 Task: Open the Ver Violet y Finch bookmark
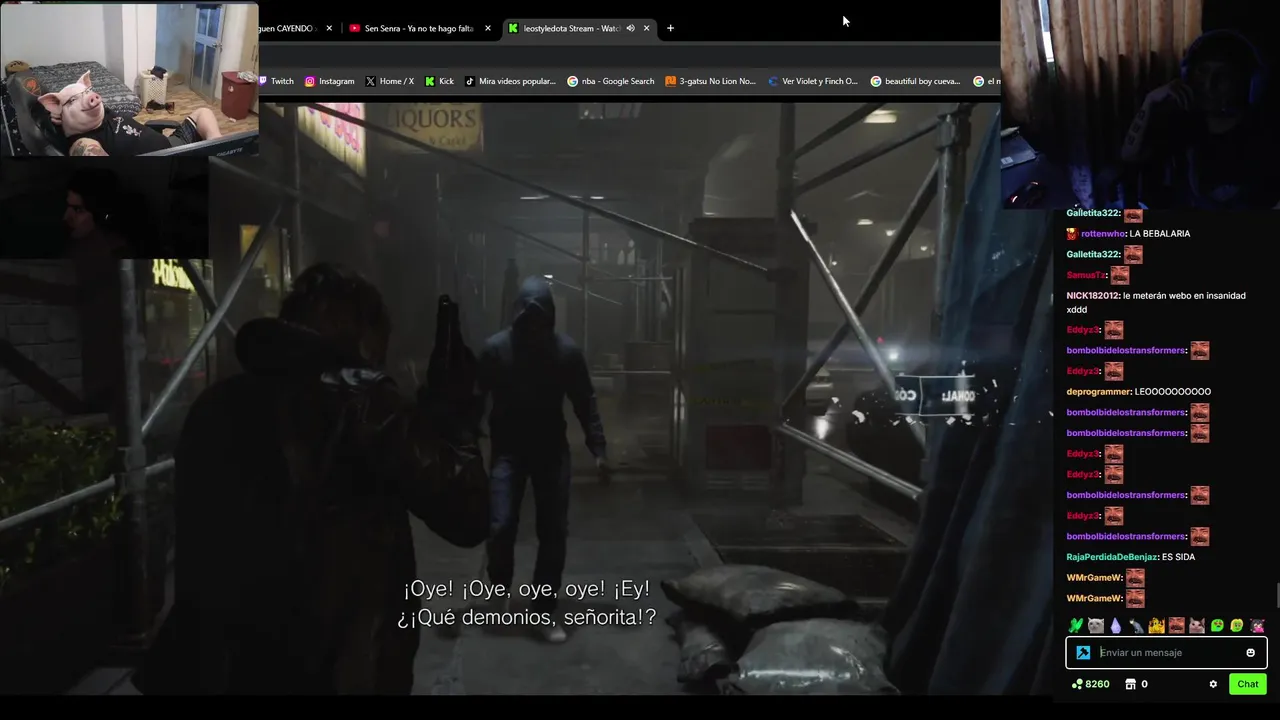tap(813, 81)
